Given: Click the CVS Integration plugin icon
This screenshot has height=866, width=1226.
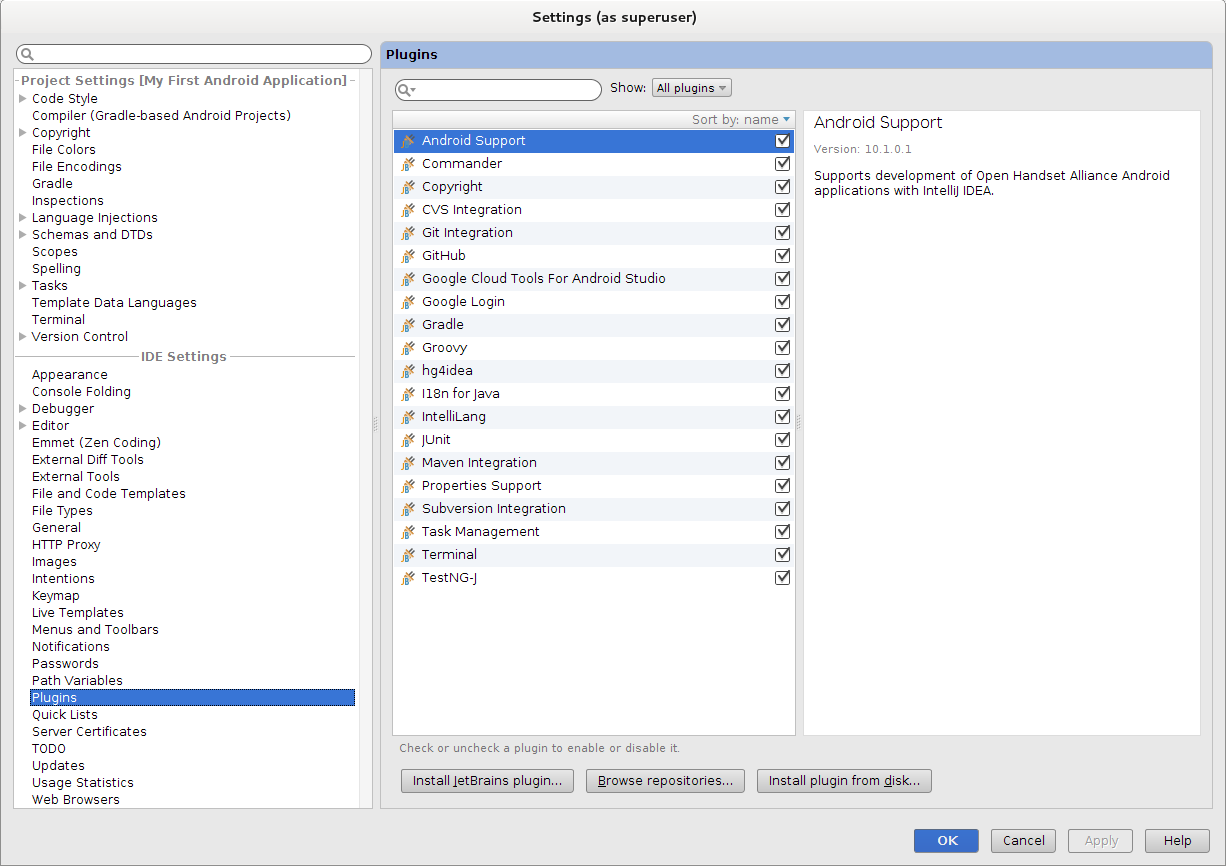Looking at the screenshot, I should (408, 210).
